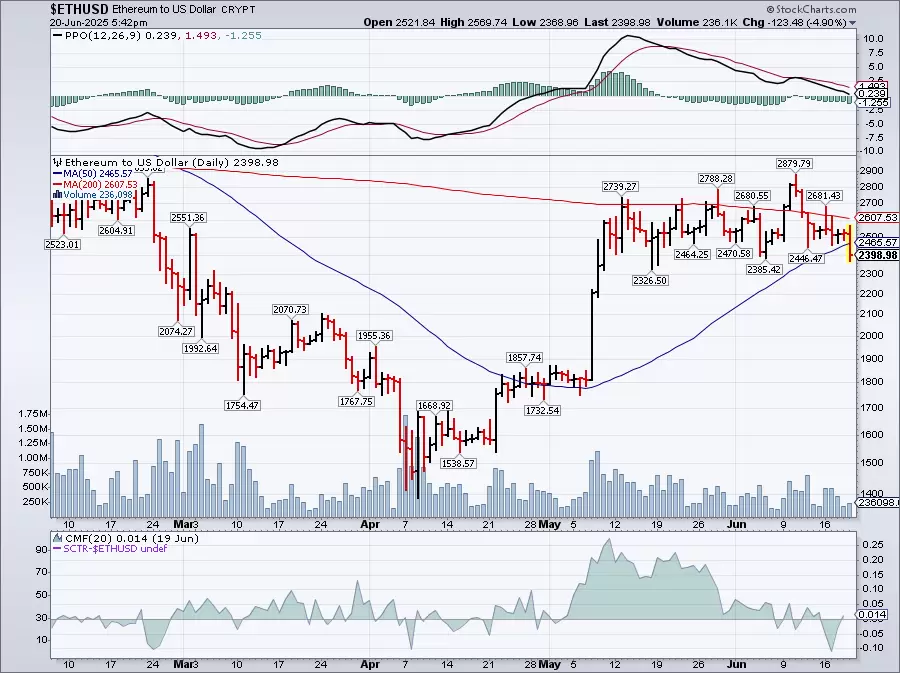The width and height of the screenshot is (900, 673).
Task: Click the $ETHUSD ticker symbol heading
Action: [x=79, y=9]
